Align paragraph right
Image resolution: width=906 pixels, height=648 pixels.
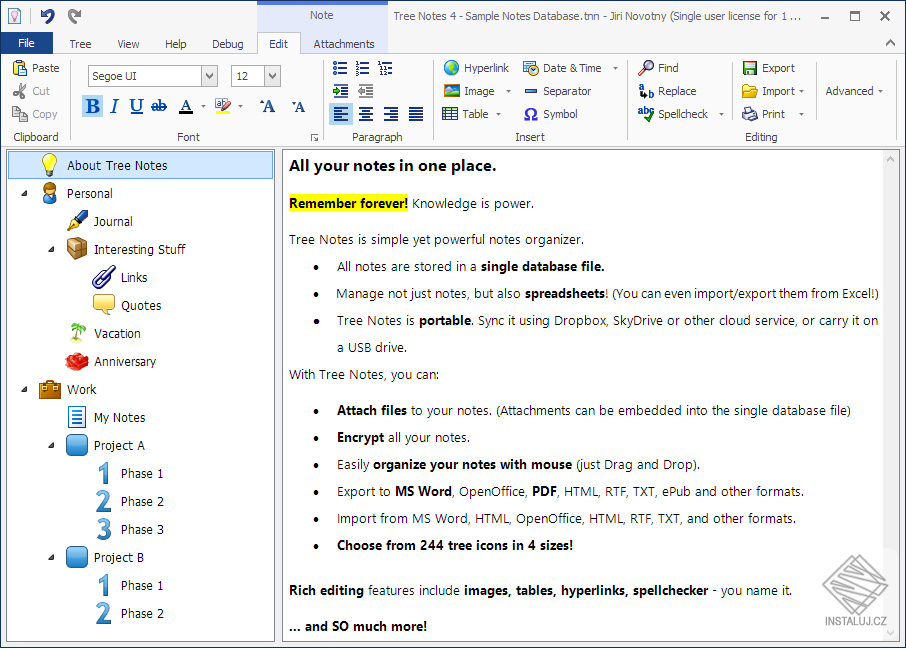click(391, 114)
